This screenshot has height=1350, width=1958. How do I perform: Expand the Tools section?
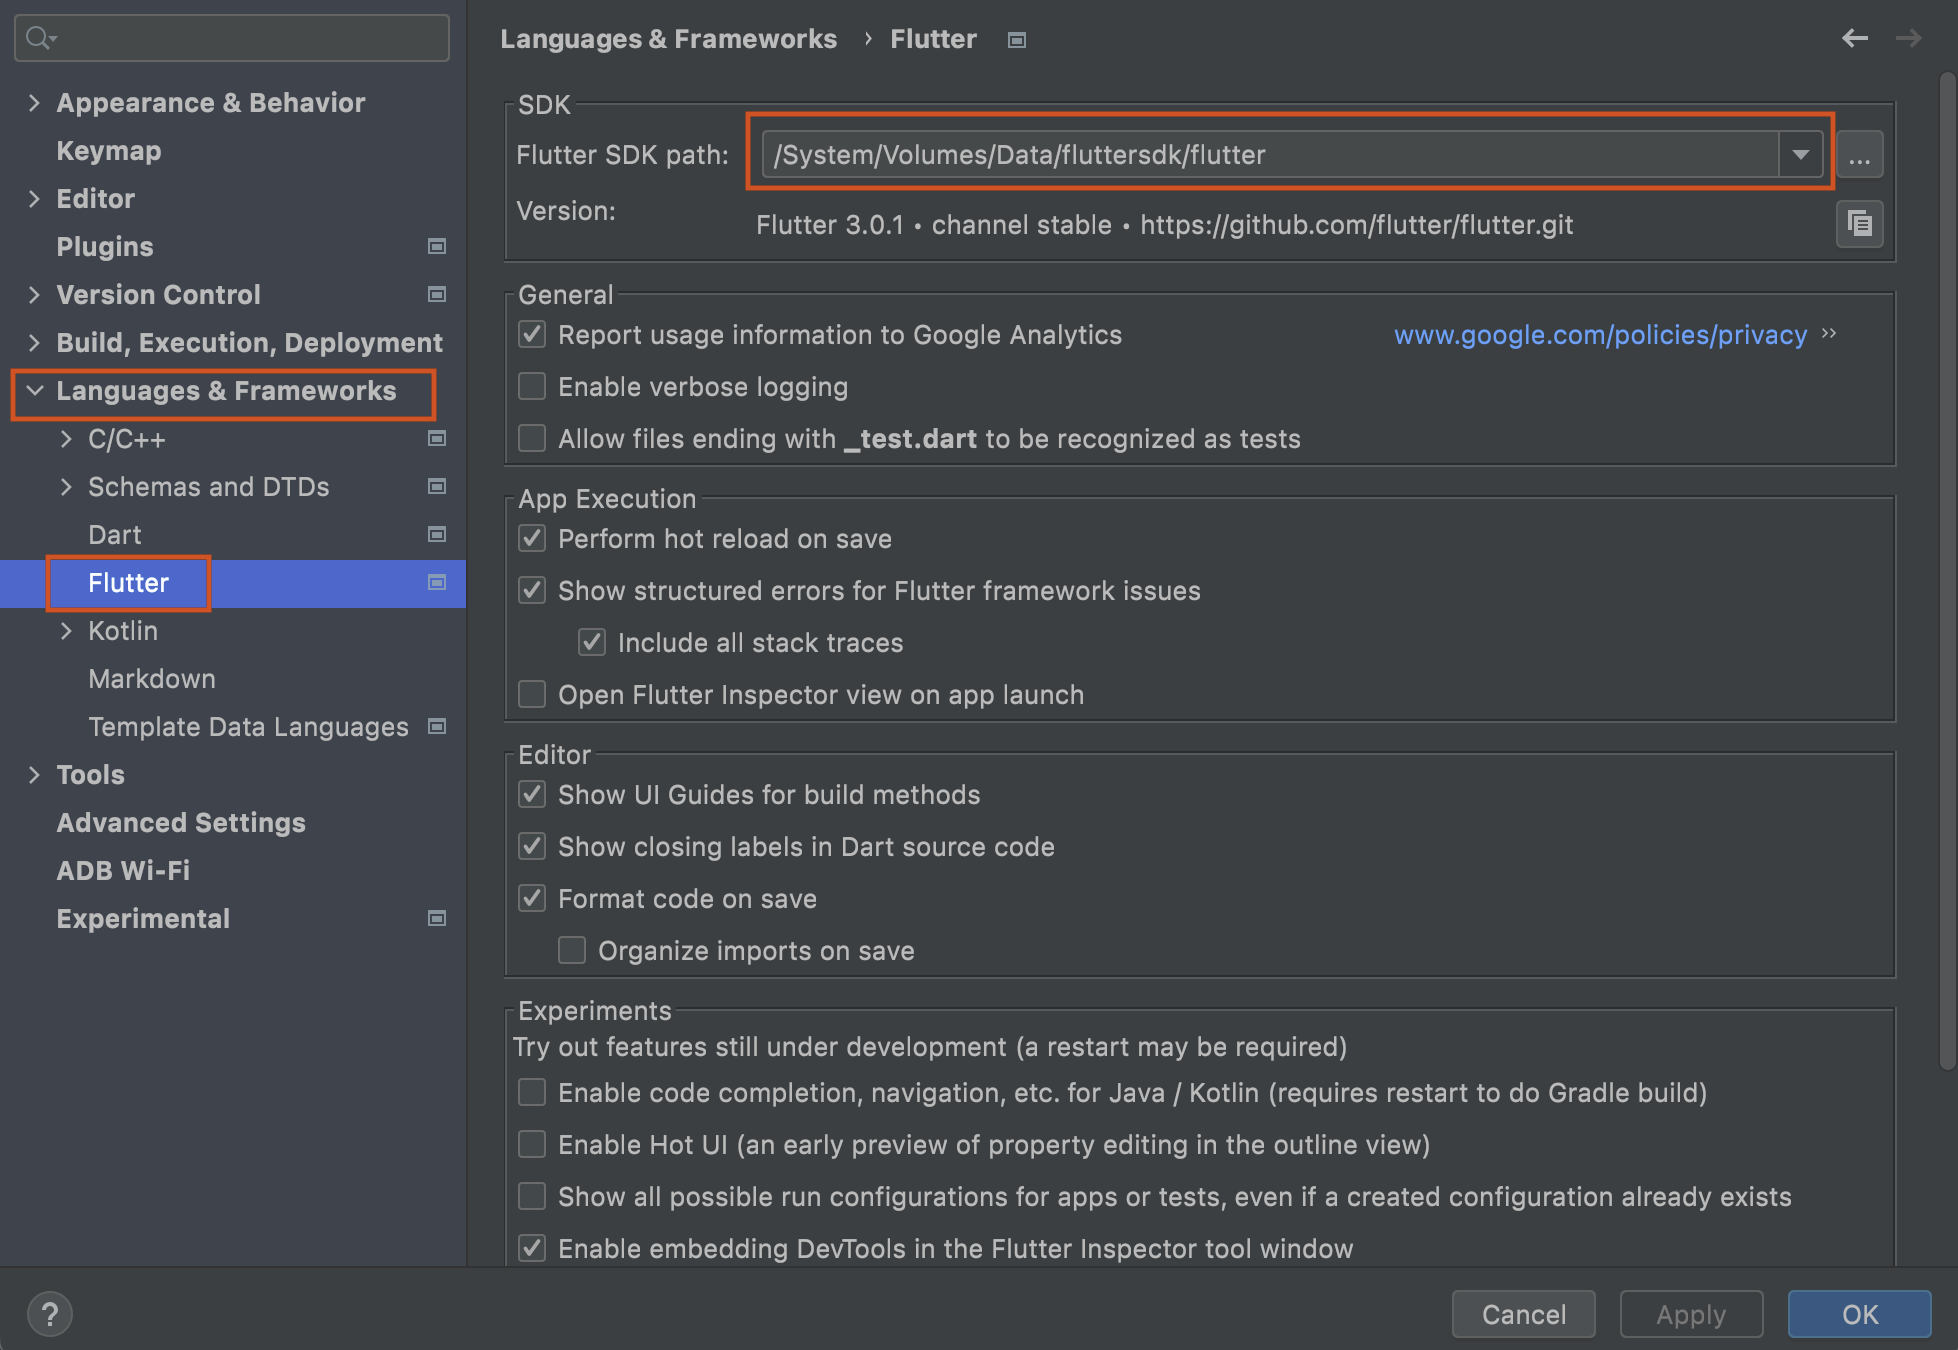click(34, 774)
